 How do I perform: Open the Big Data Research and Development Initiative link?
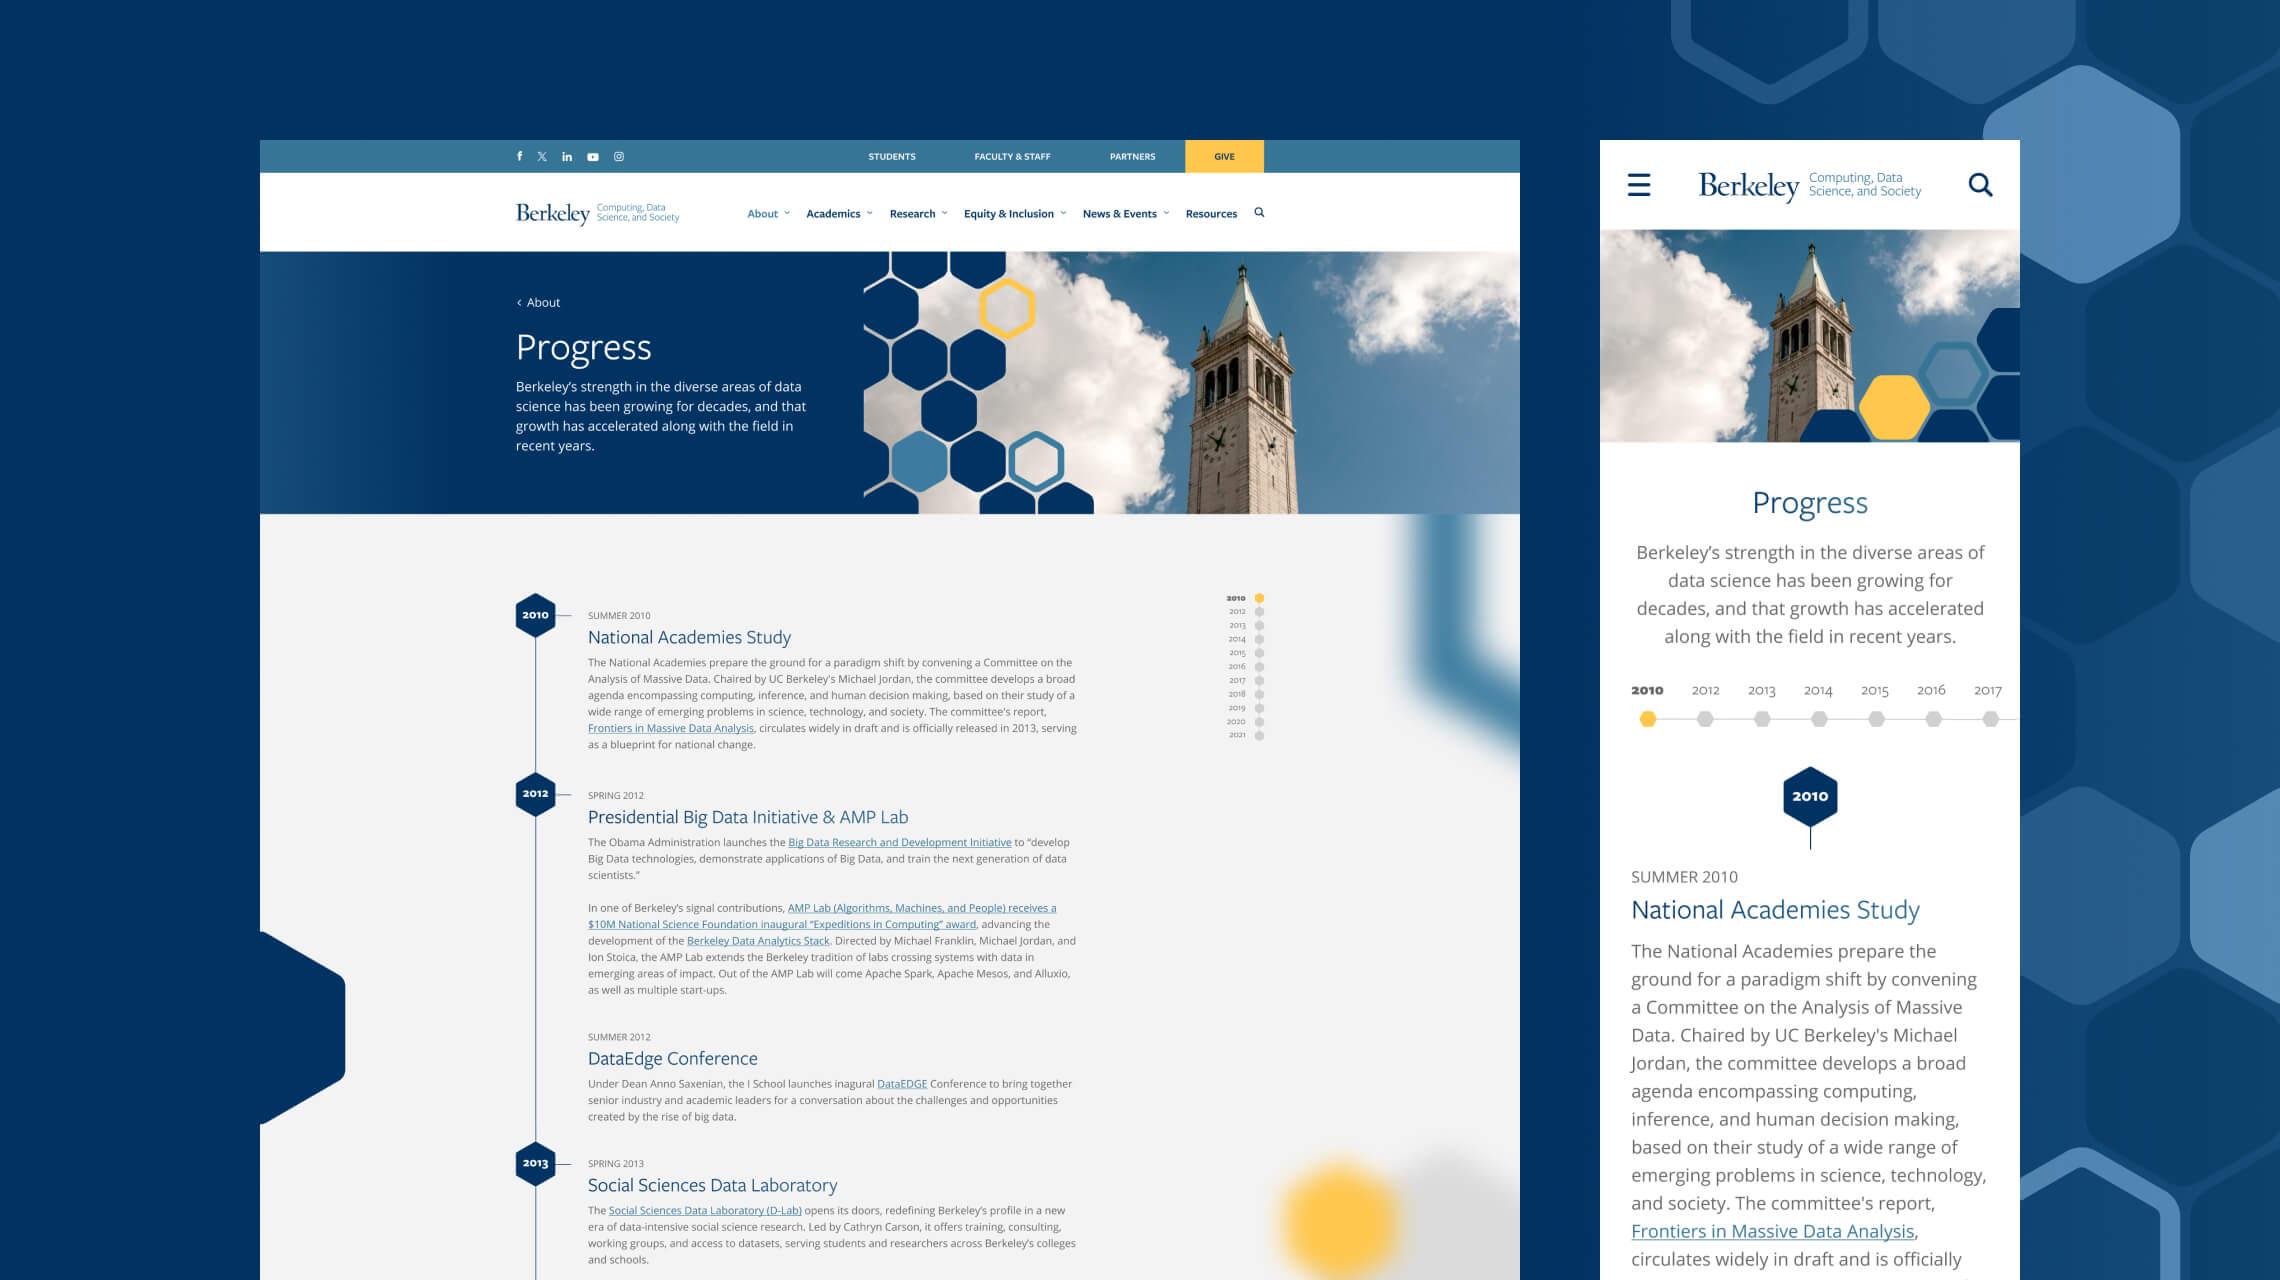pos(899,842)
